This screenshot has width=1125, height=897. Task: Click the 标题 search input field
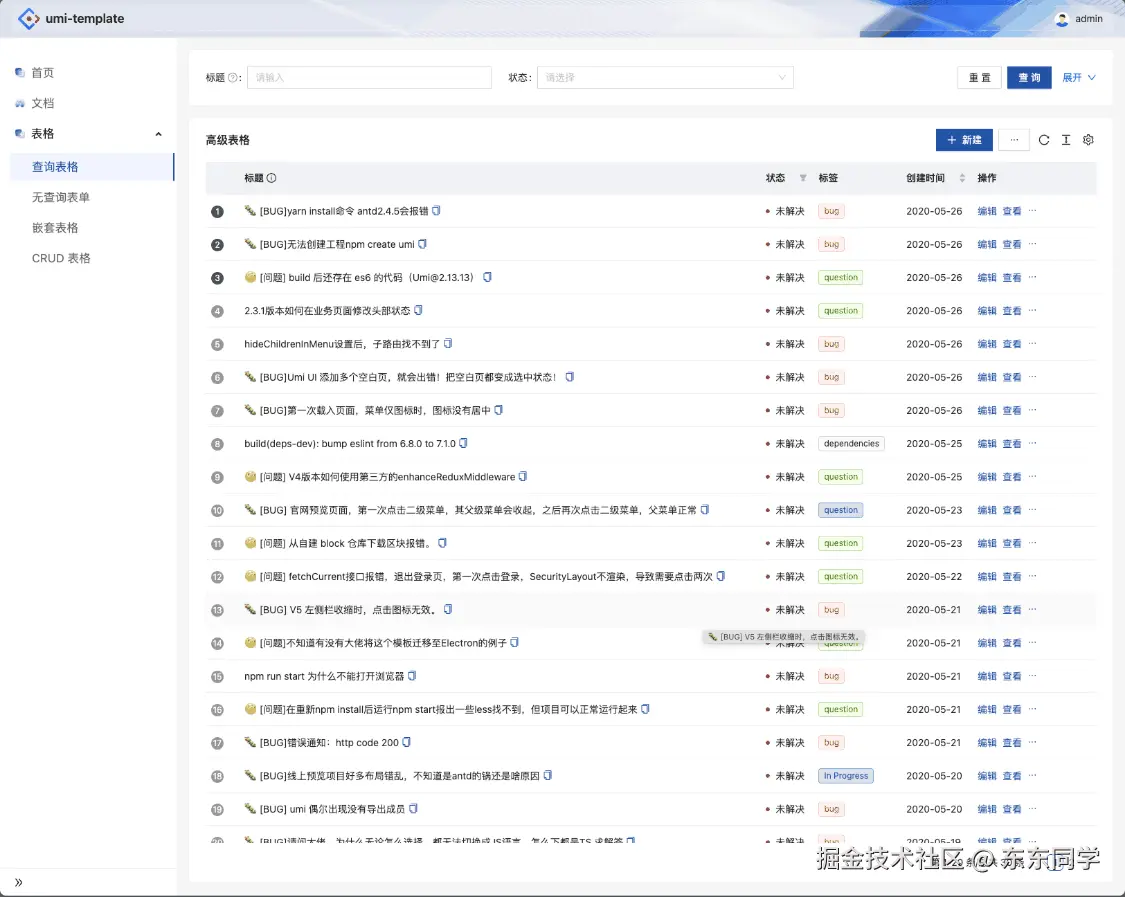[369, 77]
